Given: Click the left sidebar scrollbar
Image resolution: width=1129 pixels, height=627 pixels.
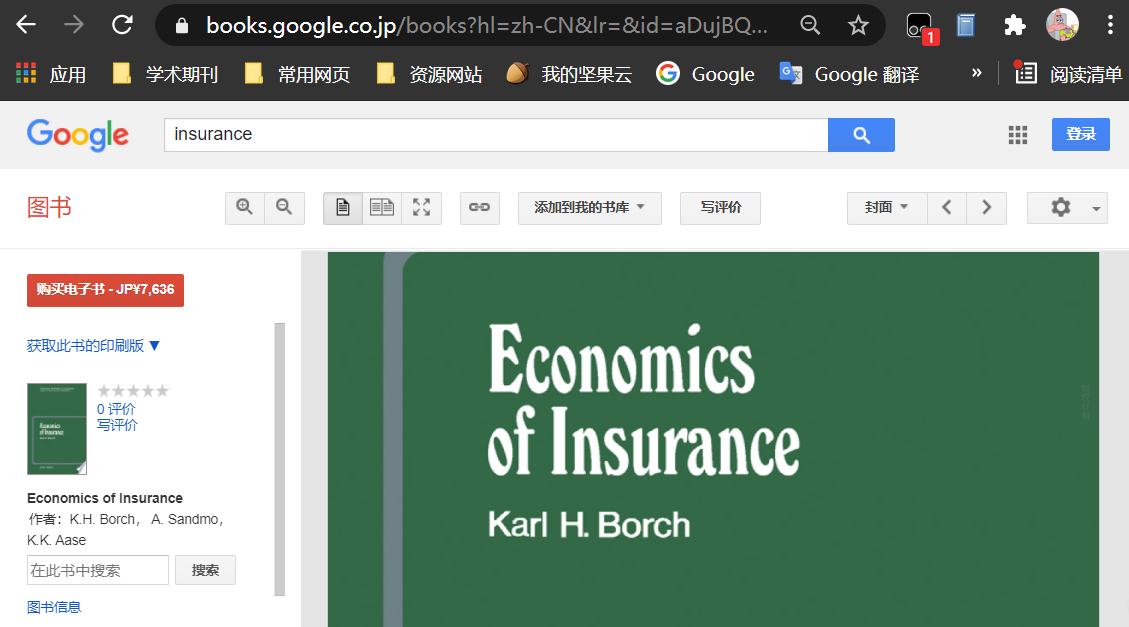Looking at the screenshot, I should tap(279, 459).
